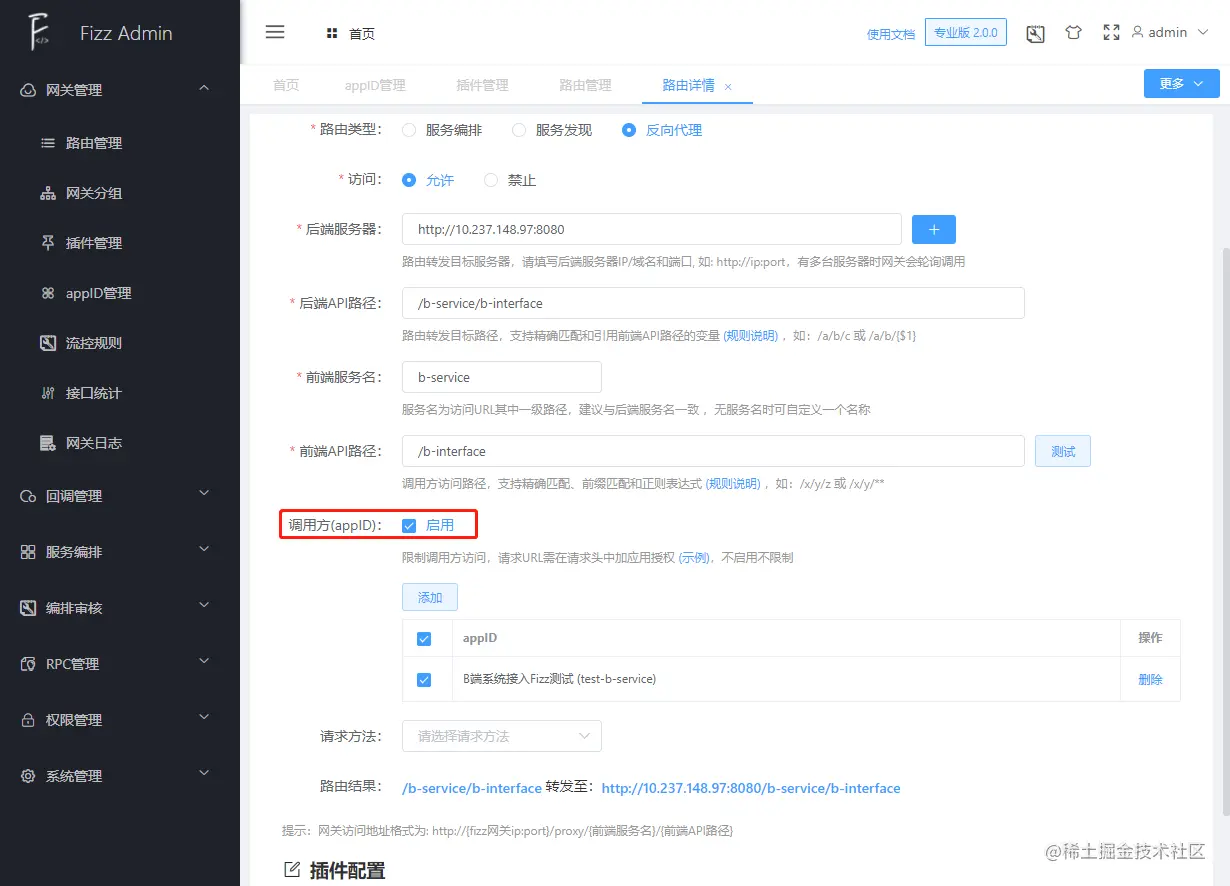Click the 测试 button beside 前端API路径
The image size is (1230, 886).
[1062, 451]
